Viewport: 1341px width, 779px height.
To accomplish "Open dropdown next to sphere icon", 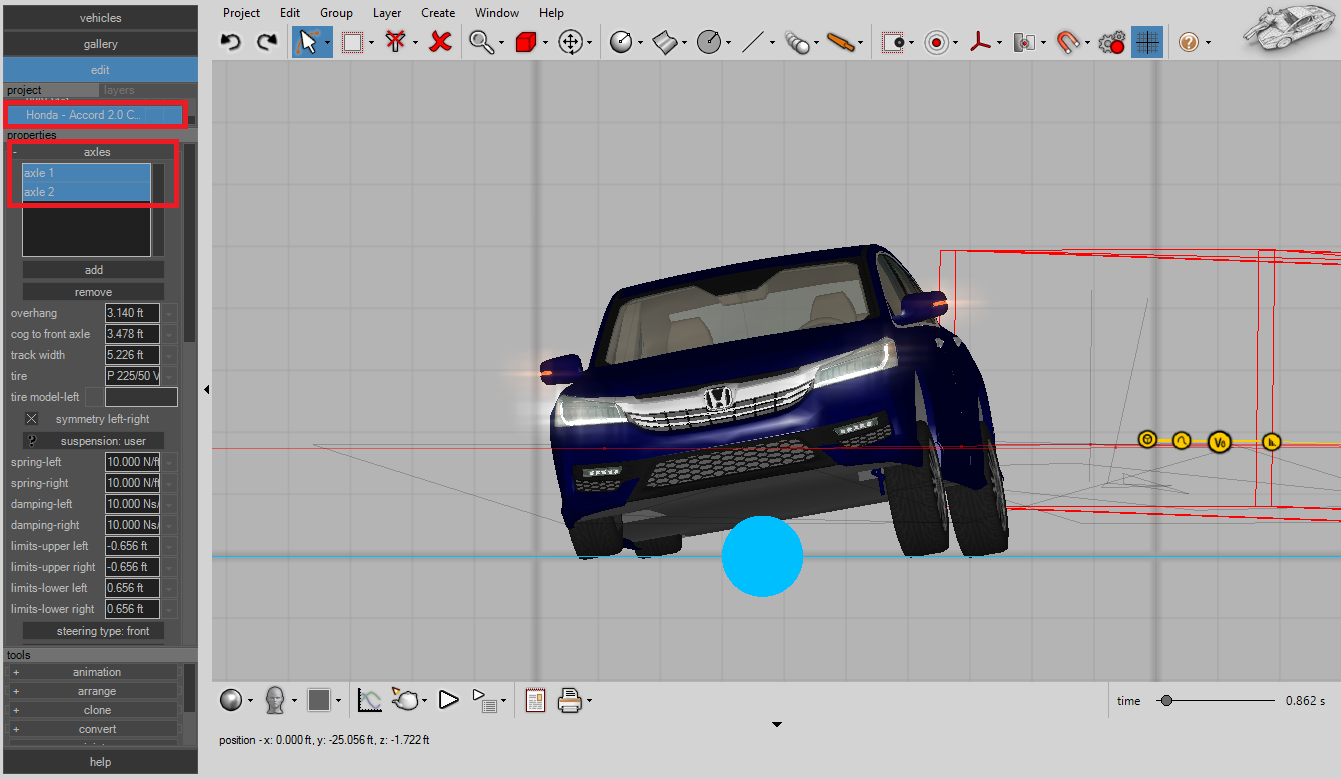I will point(250,701).
